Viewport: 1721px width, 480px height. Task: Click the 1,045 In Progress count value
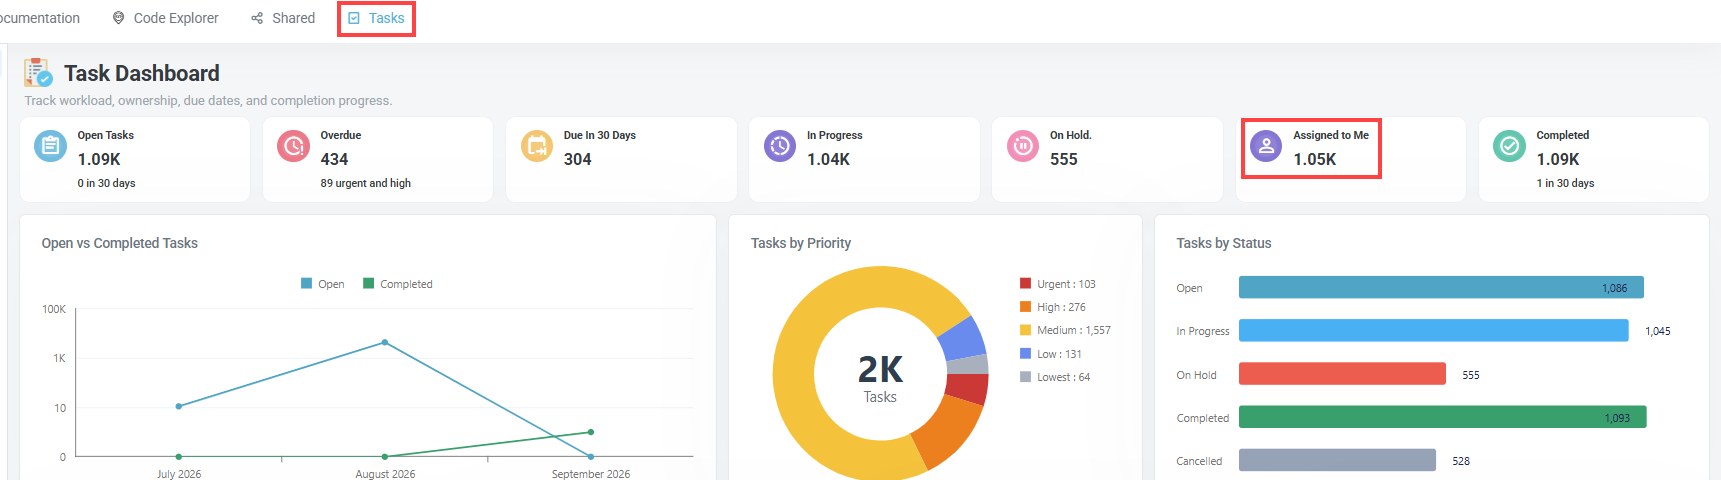point(1658,331)
